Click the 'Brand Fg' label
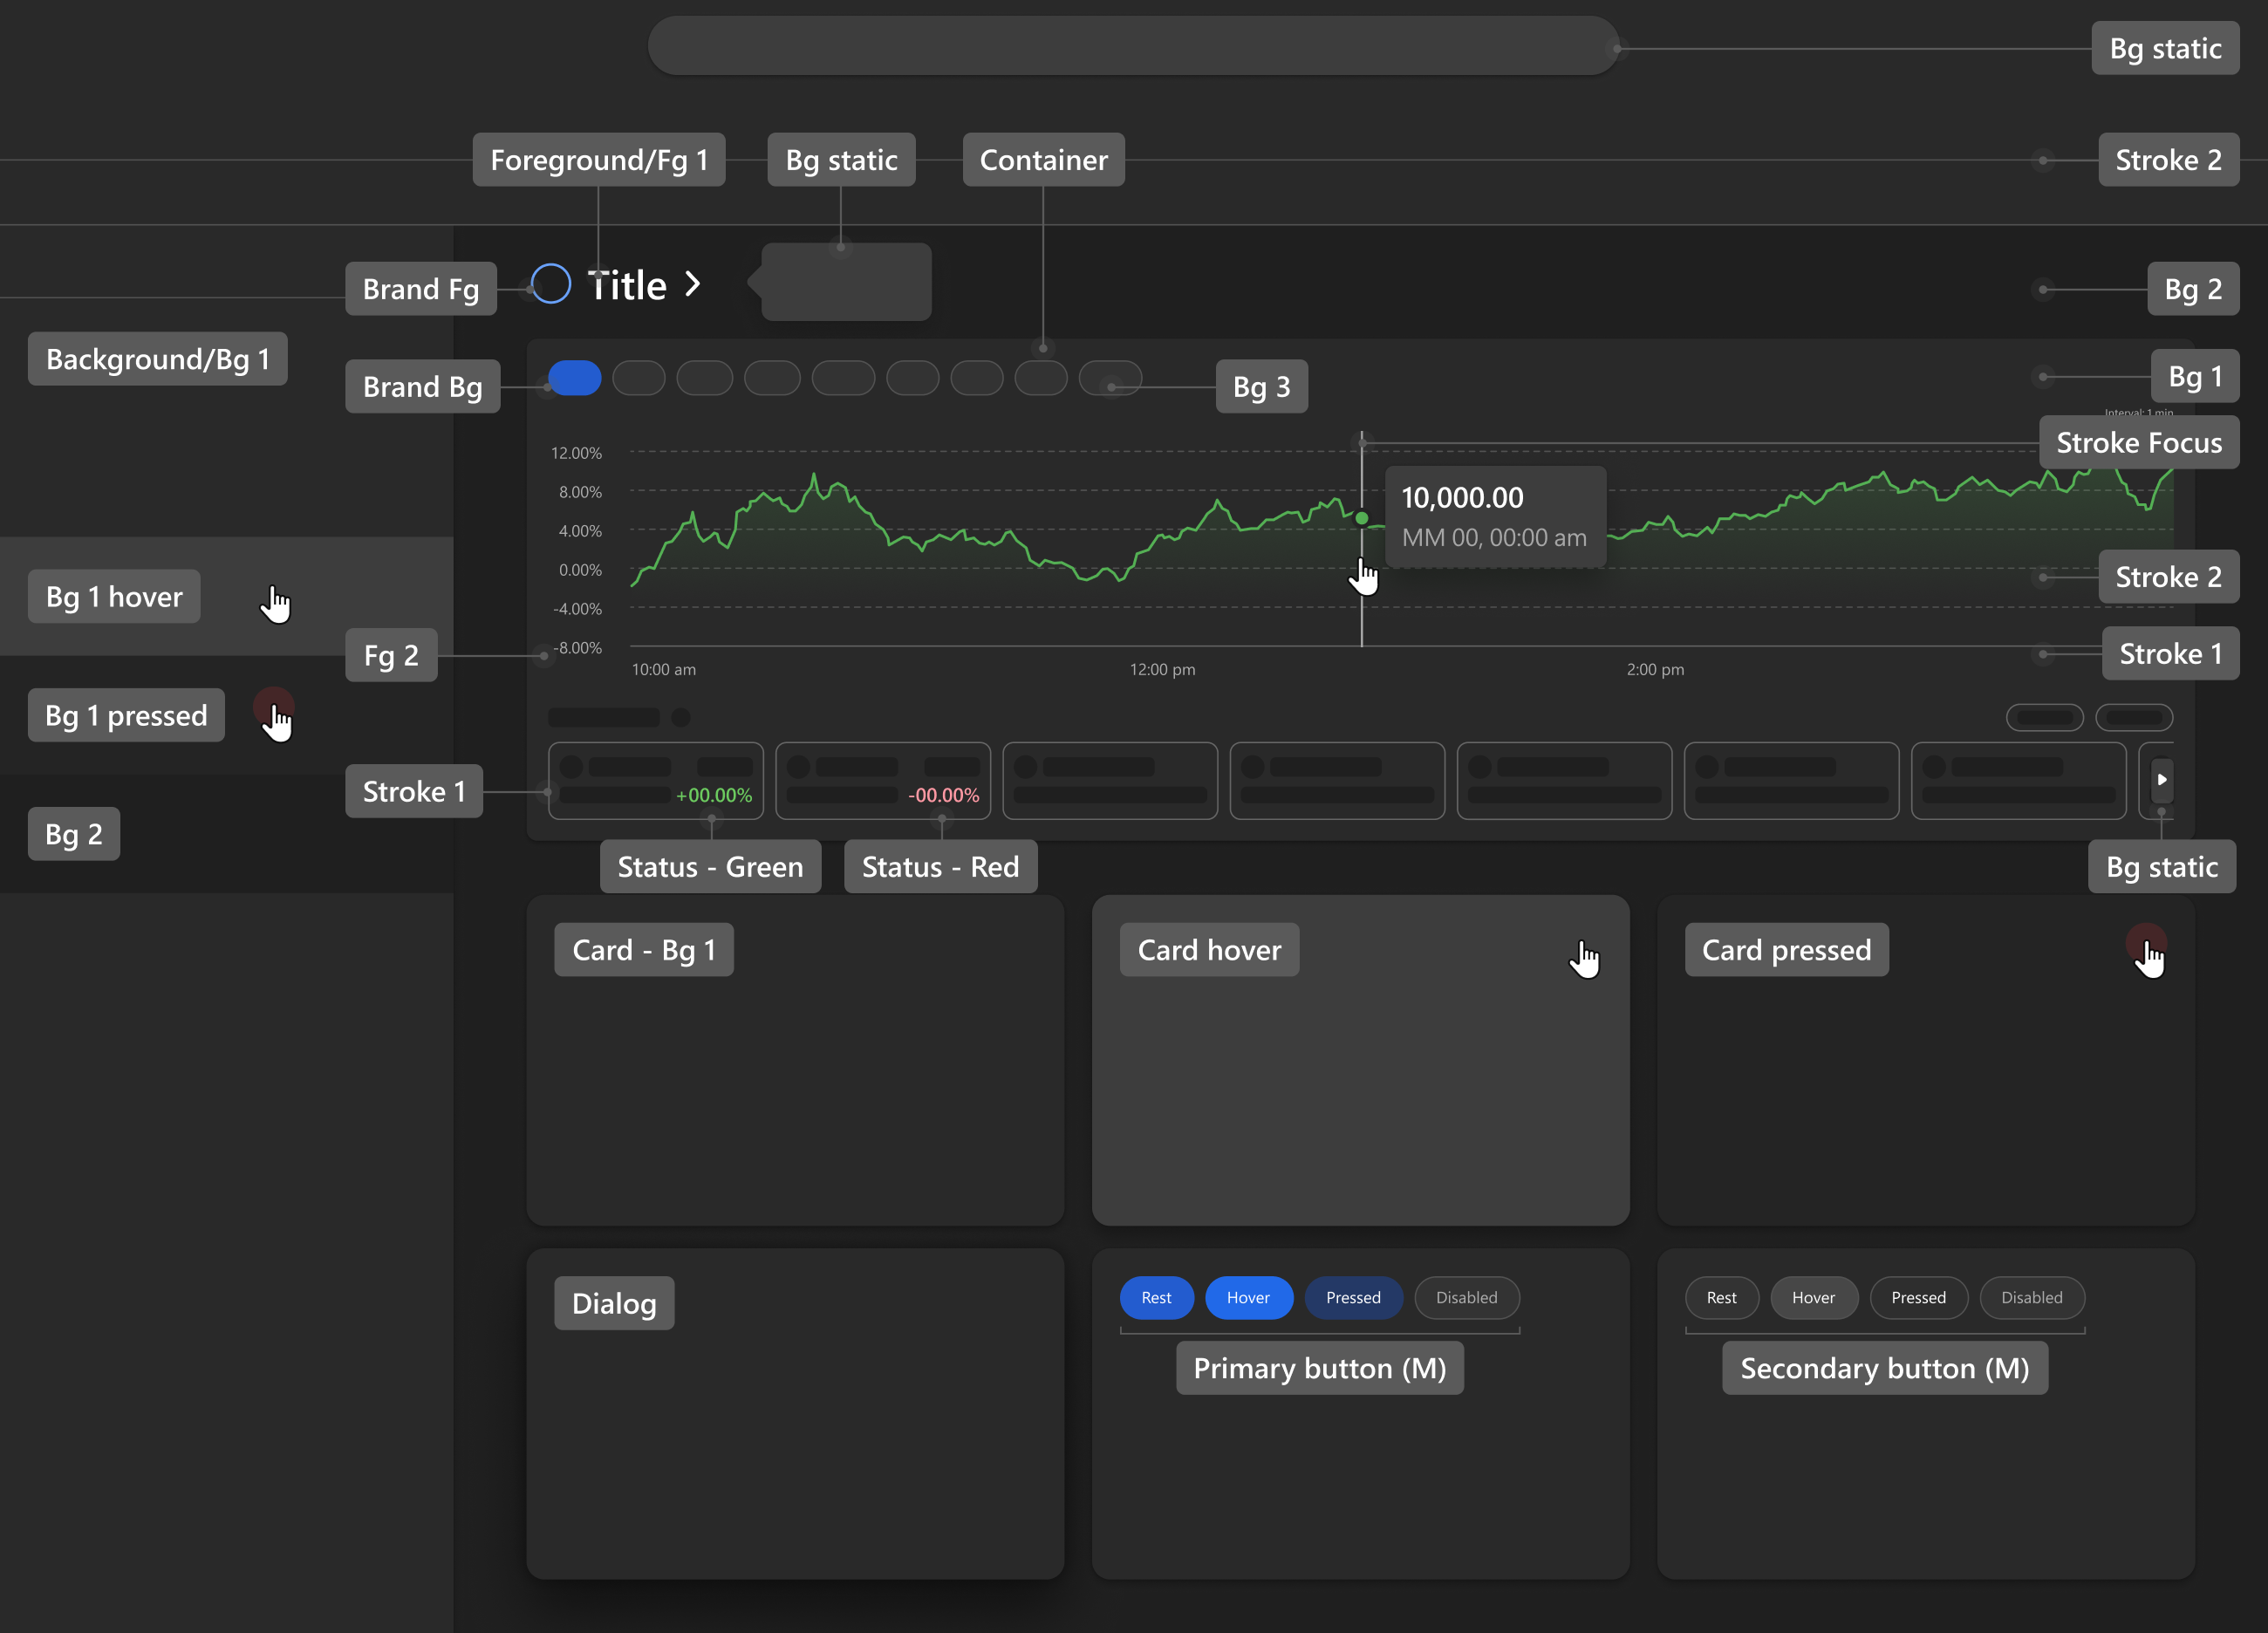This screenshot has height=1633, width=2268. [421, 289]
